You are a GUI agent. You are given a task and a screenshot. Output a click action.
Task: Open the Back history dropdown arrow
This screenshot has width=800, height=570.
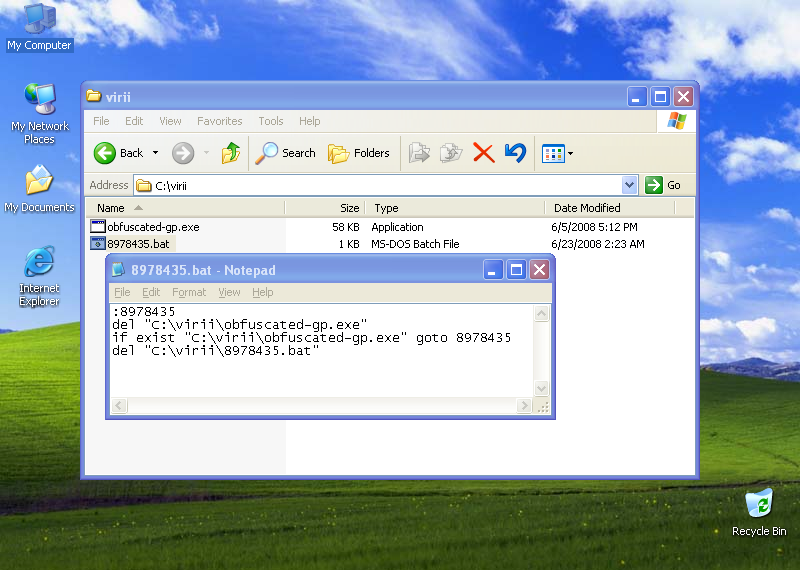pos(156,153)
